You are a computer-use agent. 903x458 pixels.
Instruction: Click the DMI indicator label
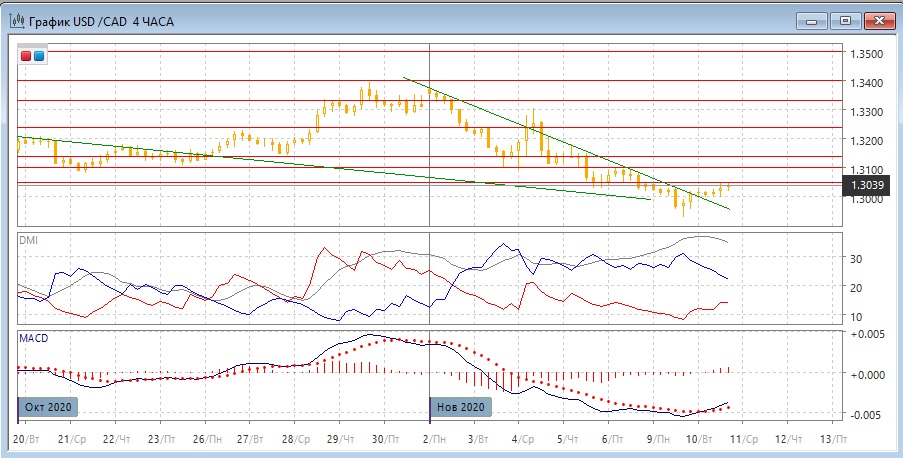coord(30,240)
